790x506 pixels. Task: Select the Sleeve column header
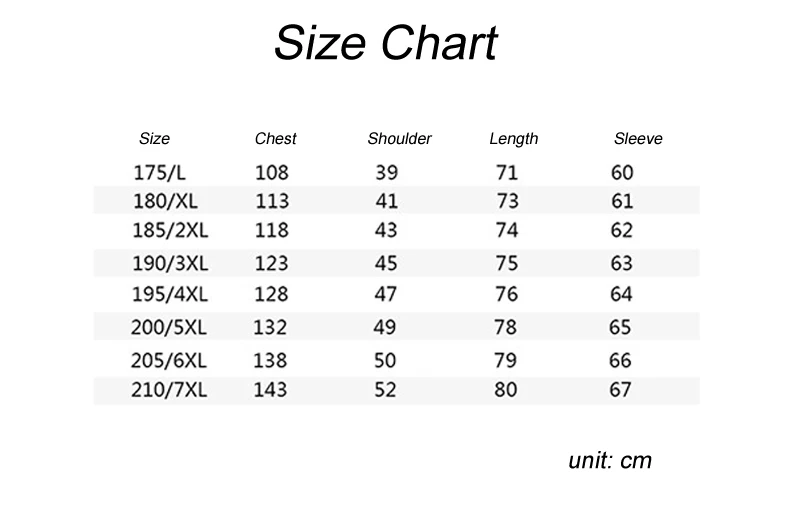(638, 139)
